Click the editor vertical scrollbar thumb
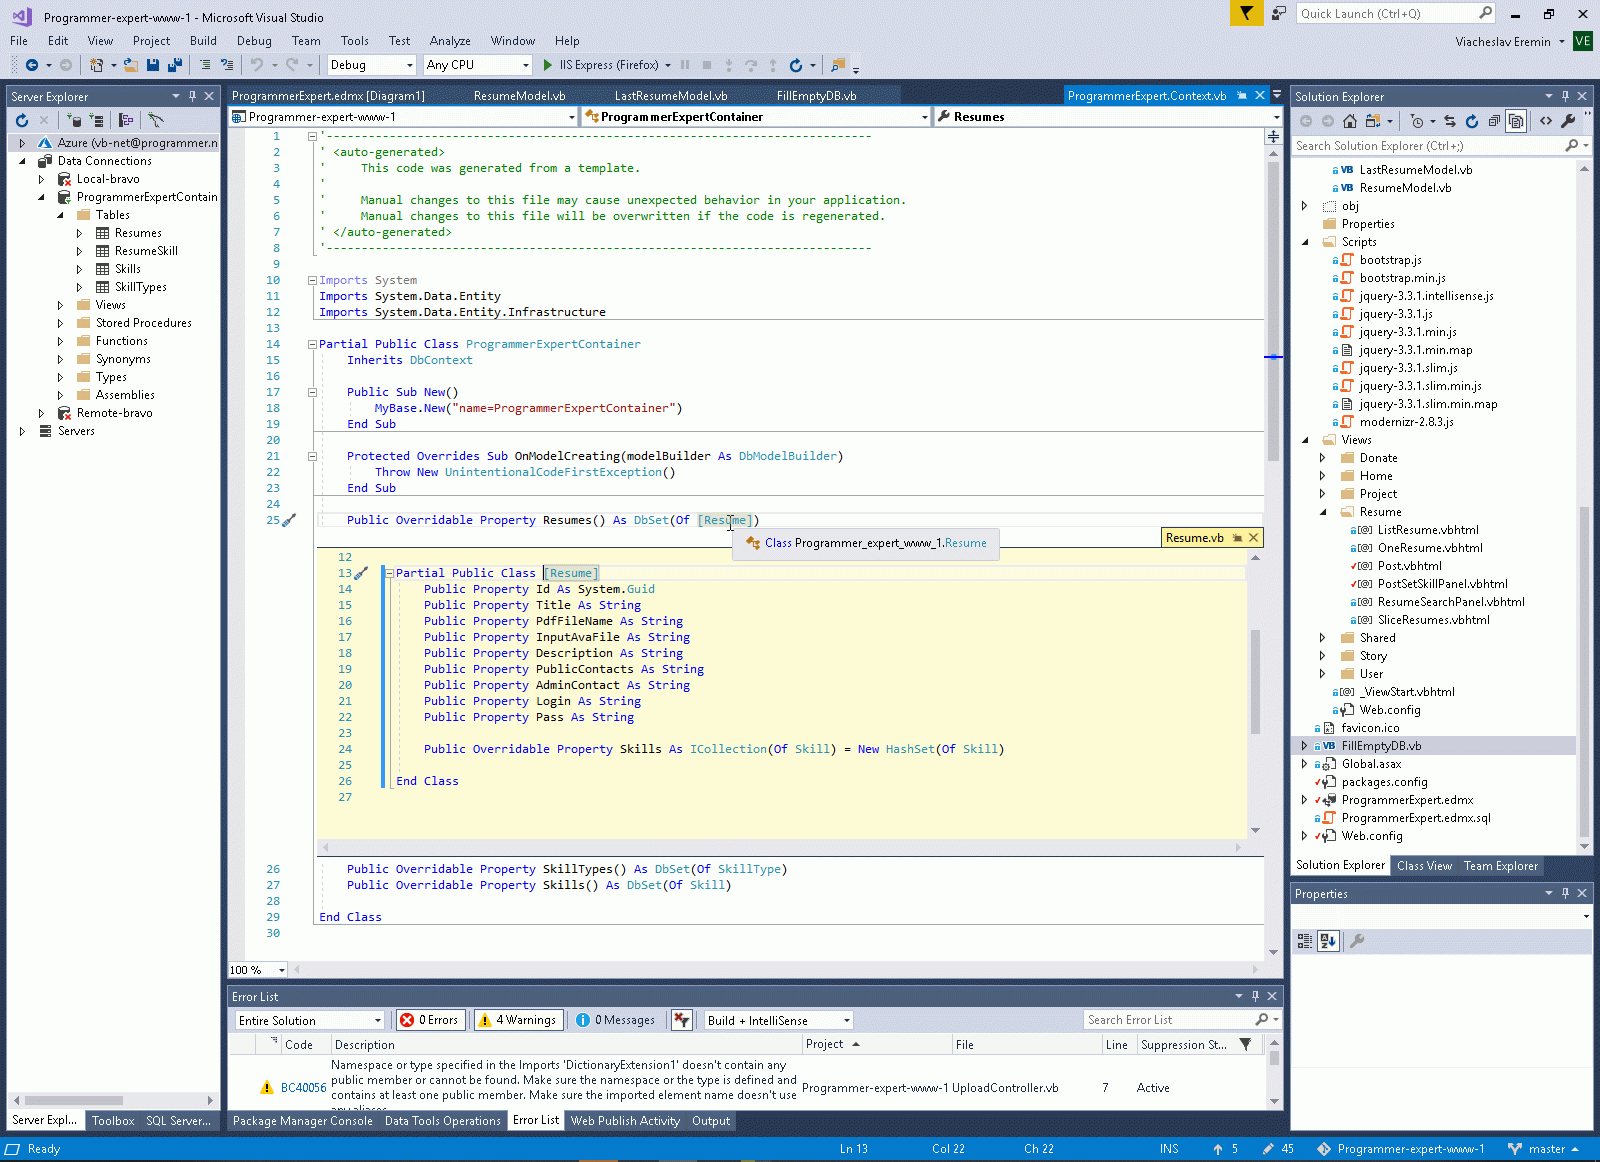 click(1273, 300)
